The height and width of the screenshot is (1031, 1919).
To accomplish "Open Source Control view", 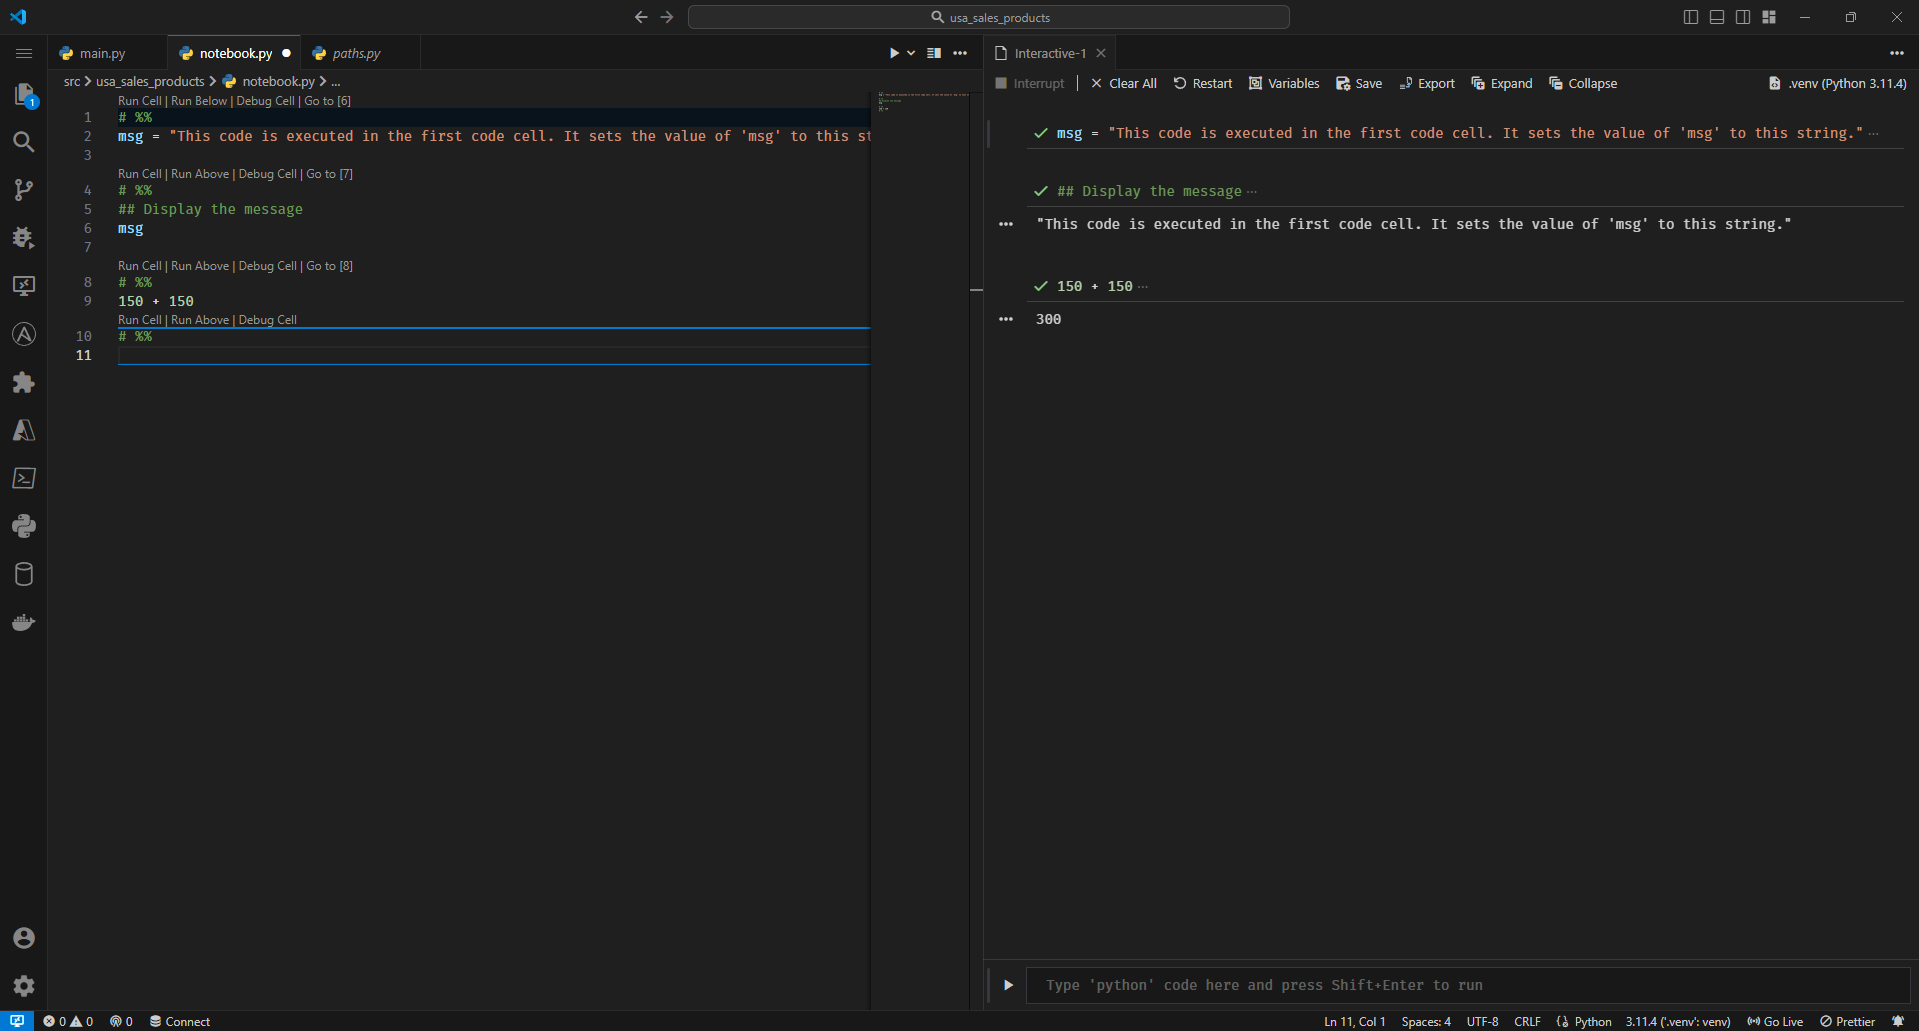I will click(24, 190).
